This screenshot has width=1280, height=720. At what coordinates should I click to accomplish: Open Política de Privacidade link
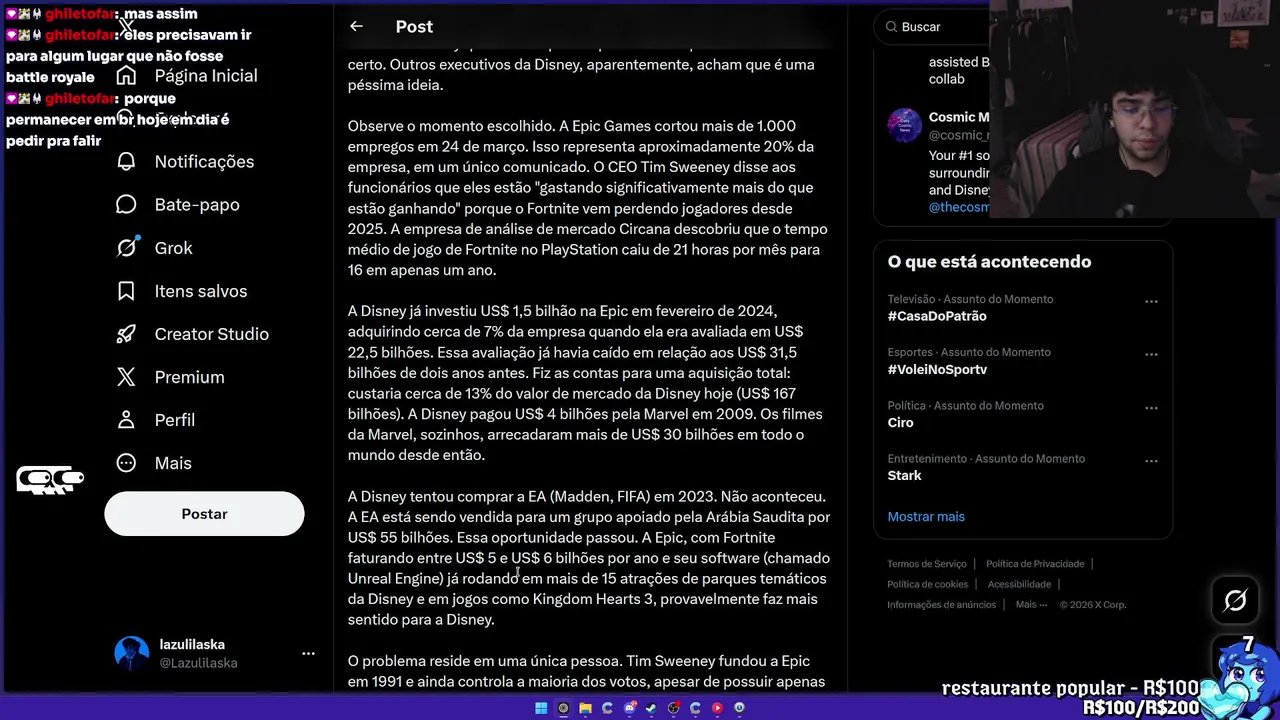pyautogui.click(x=1035, y=564)
